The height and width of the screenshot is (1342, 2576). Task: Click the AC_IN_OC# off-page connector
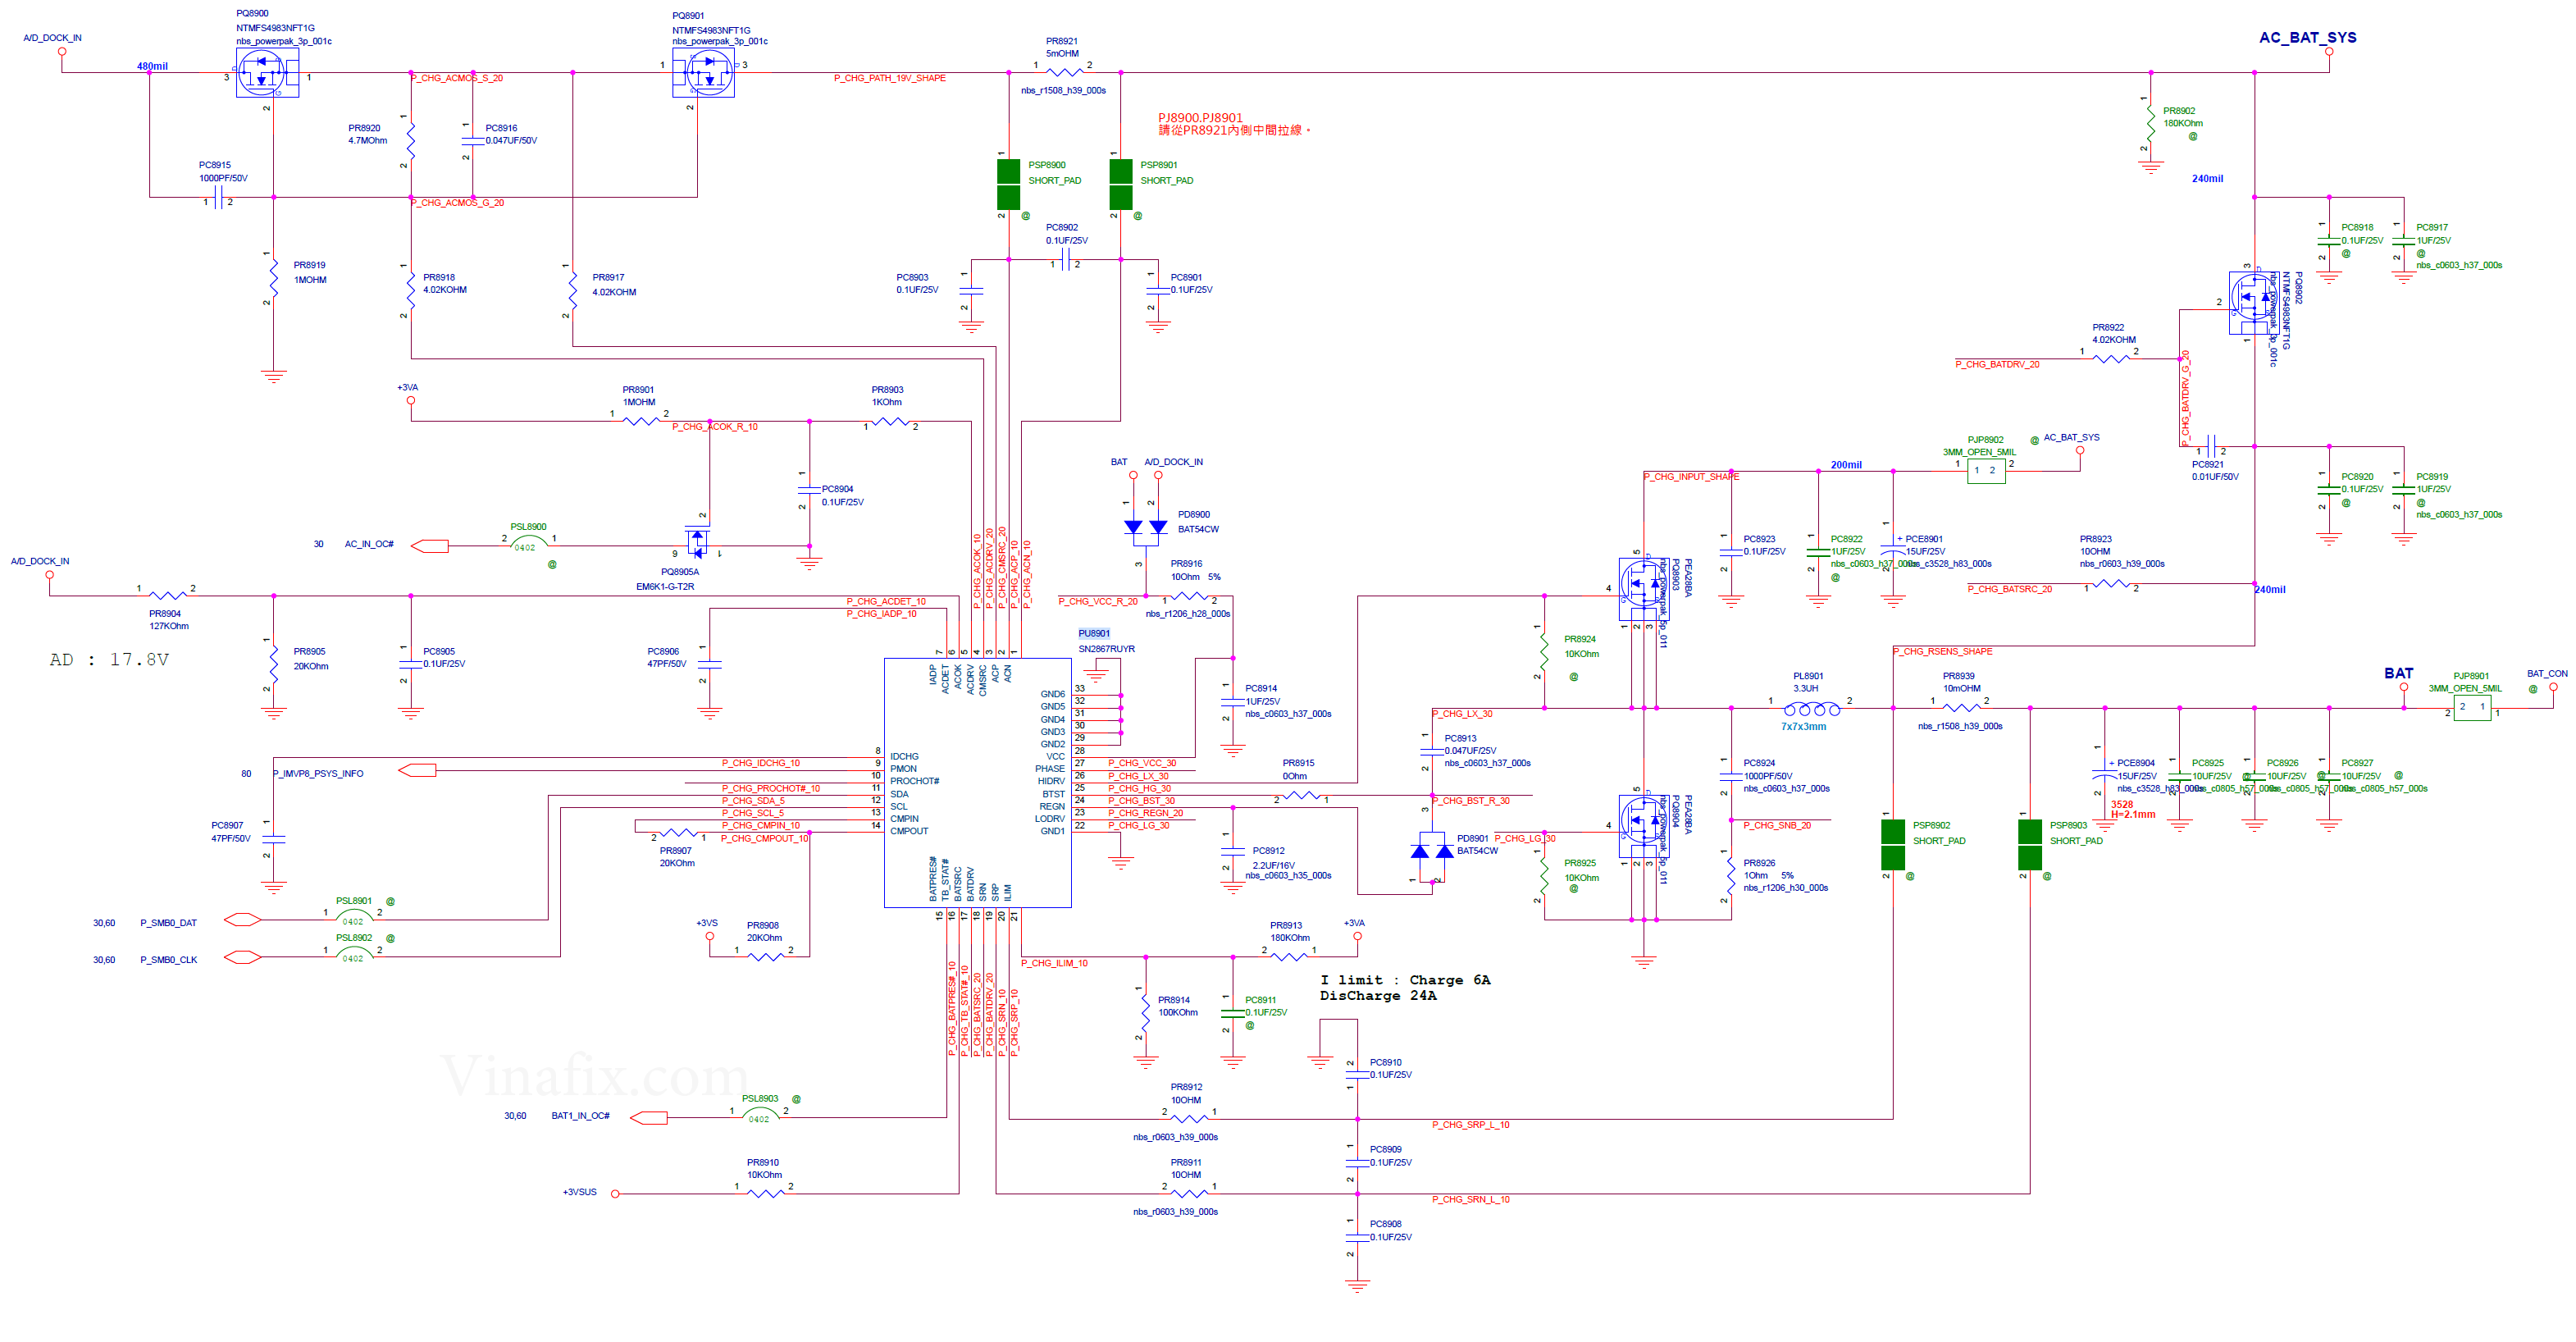430,546
